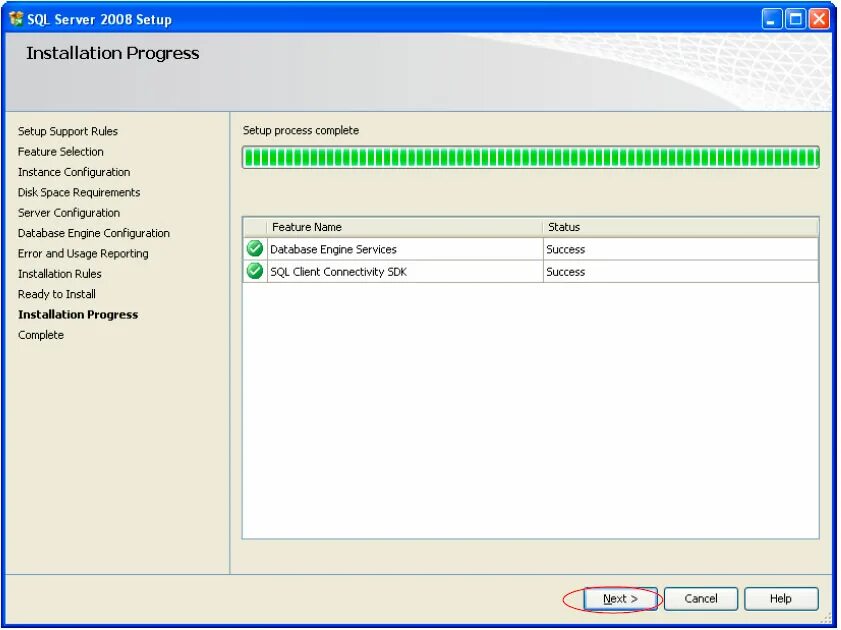The image size is (841, 630).
Task: Select the Feature Selection step
Action: pos(61,152)
